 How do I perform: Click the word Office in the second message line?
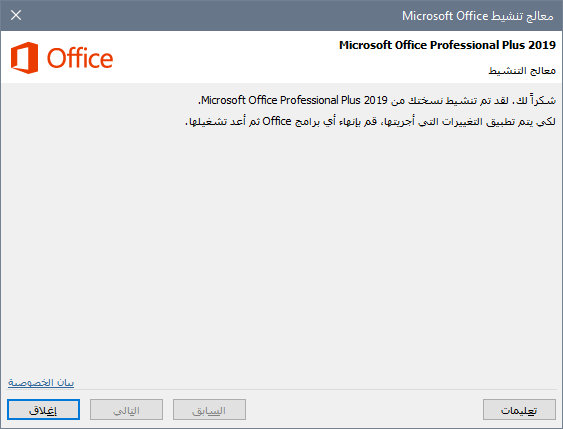pyautogui.click(x=276, y=121)
